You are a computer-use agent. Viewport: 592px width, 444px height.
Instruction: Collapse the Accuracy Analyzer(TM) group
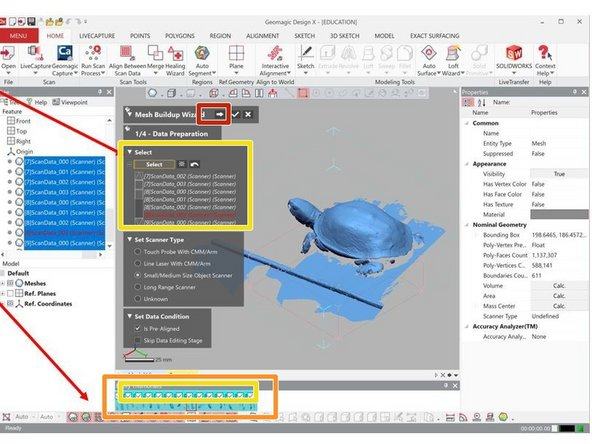(x=467, y=326)
